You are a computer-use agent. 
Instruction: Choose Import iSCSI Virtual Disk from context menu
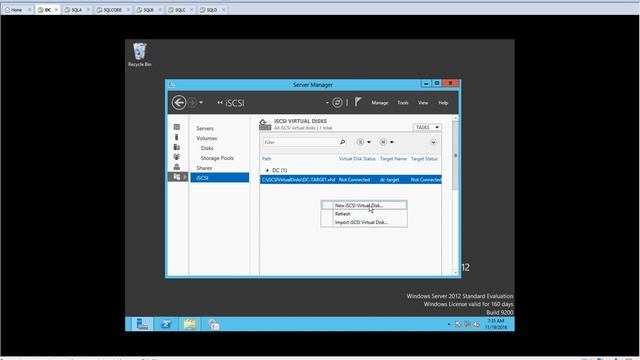[364, 222]
